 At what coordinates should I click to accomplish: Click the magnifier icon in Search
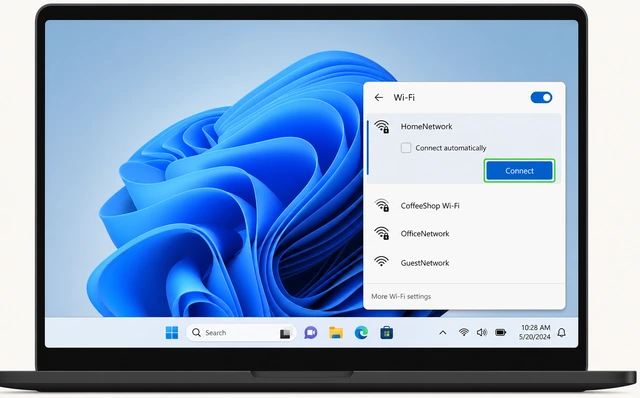[x=196, y=333]
